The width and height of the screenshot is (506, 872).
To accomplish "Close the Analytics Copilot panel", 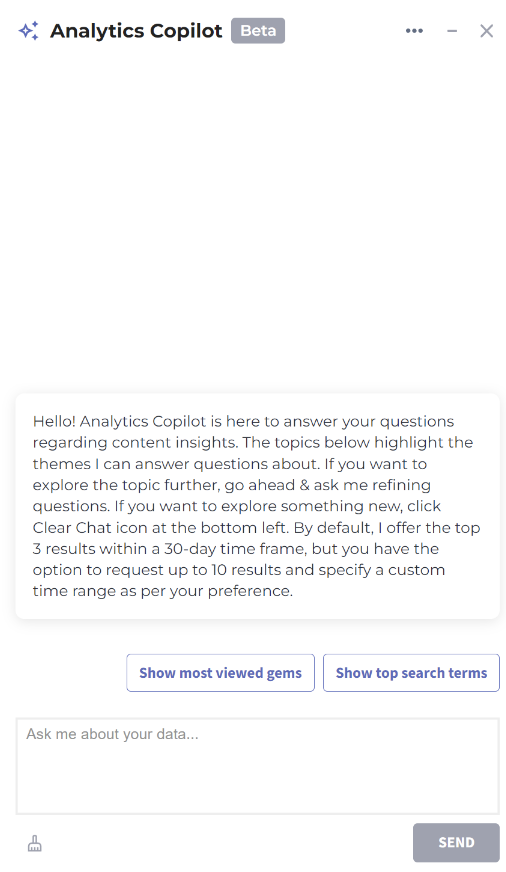I will point(487,31).
